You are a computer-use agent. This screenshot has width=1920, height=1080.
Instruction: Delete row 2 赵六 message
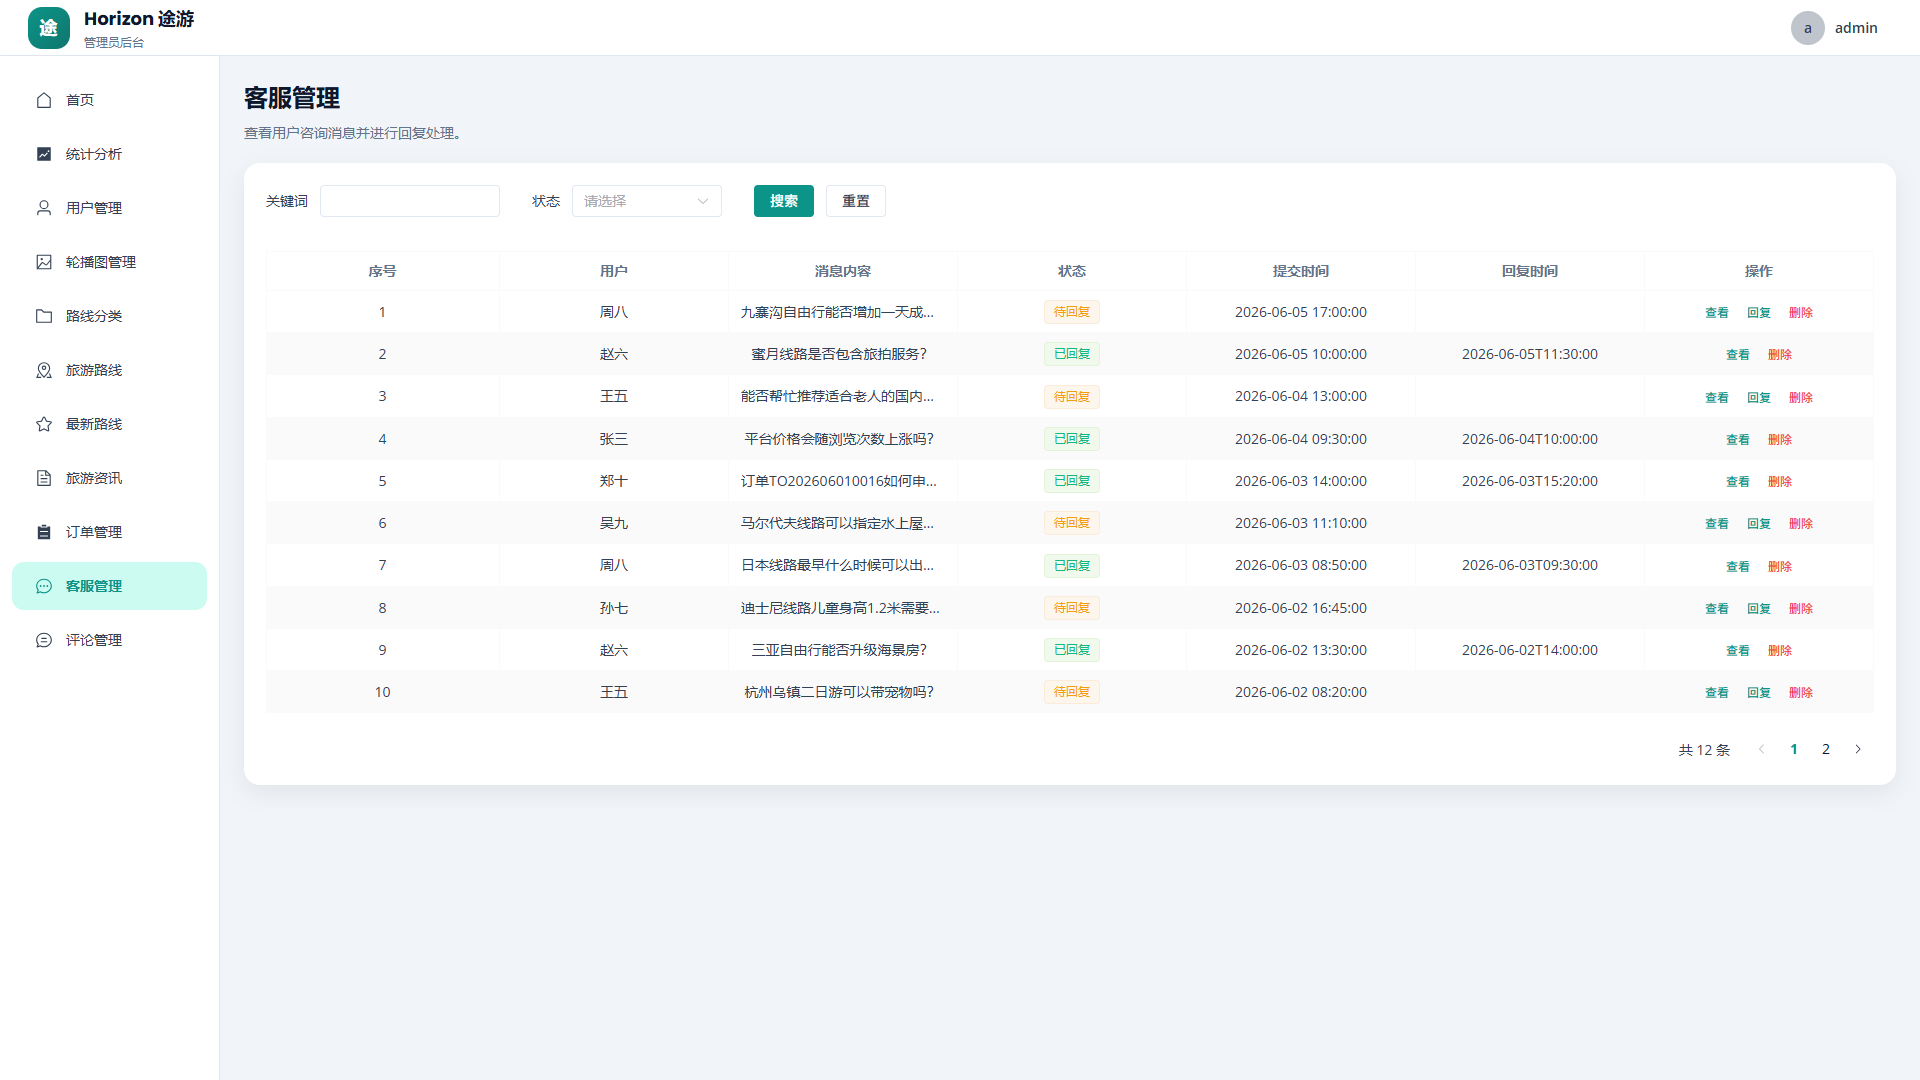[x=1780, y=355]
